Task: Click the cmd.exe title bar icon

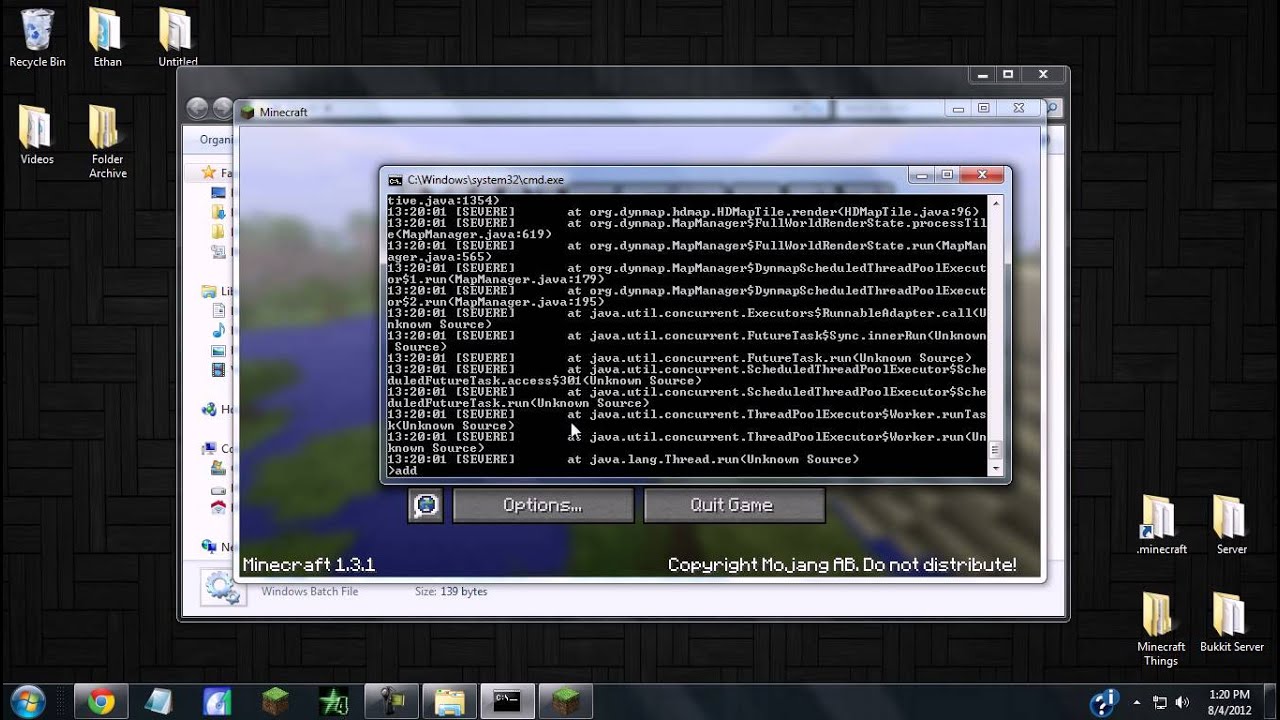Action: tap(395, 180)
